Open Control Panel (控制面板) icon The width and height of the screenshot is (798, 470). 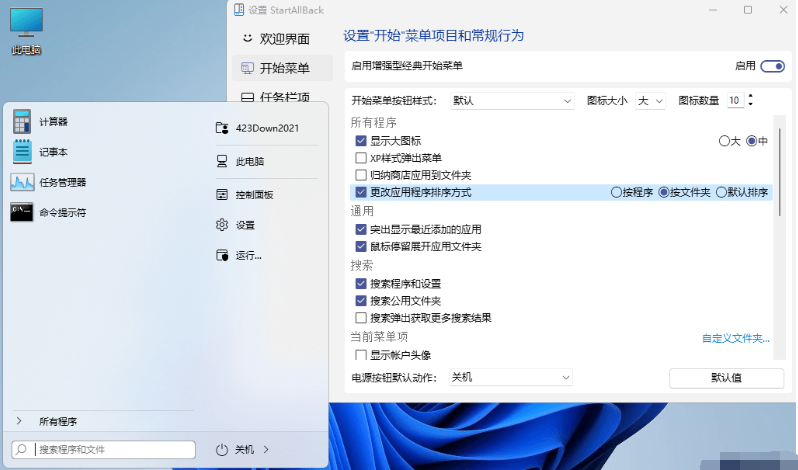(x=222, y=194)
